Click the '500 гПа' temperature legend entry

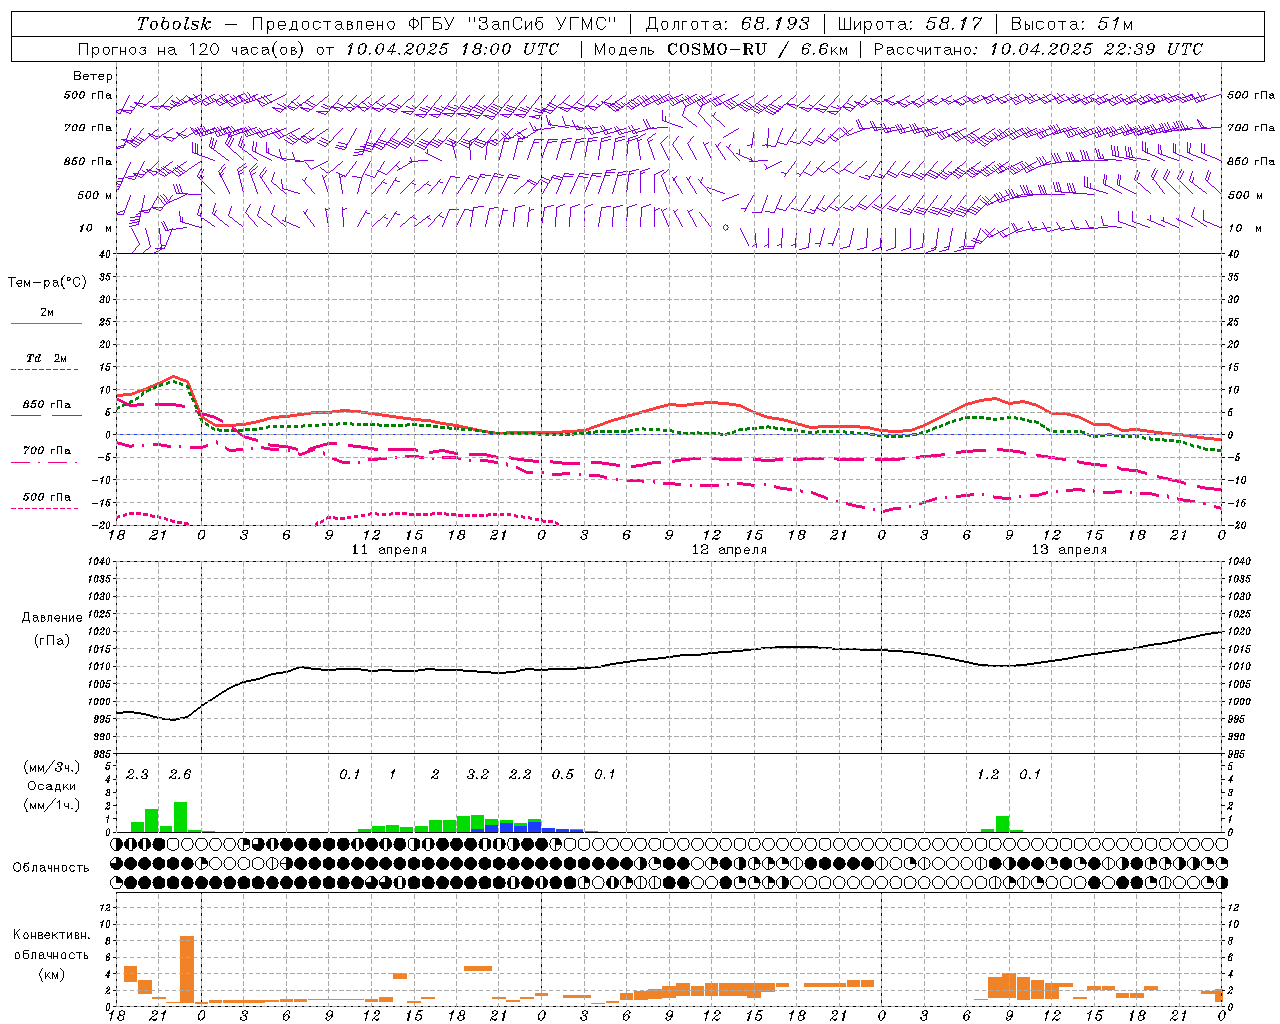(x=46, y=497)
